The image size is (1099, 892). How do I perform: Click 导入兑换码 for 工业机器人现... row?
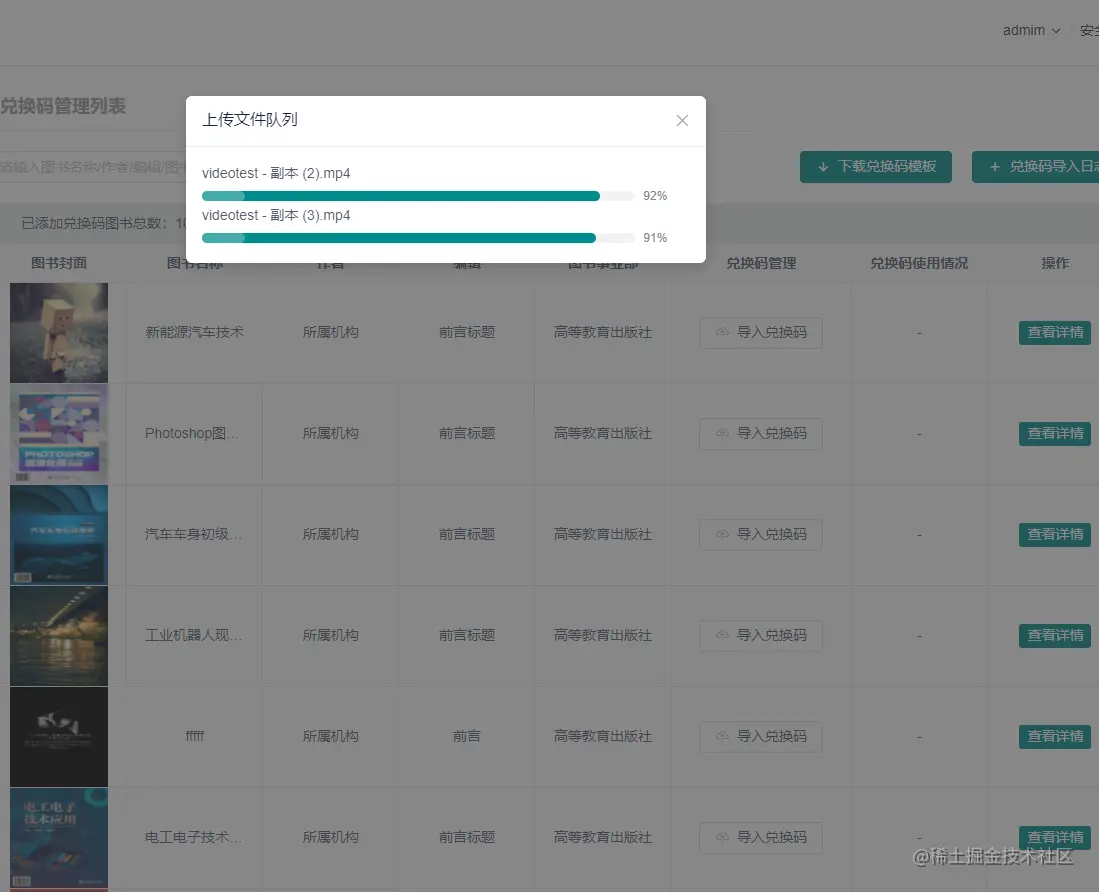(x=760, y=635)
